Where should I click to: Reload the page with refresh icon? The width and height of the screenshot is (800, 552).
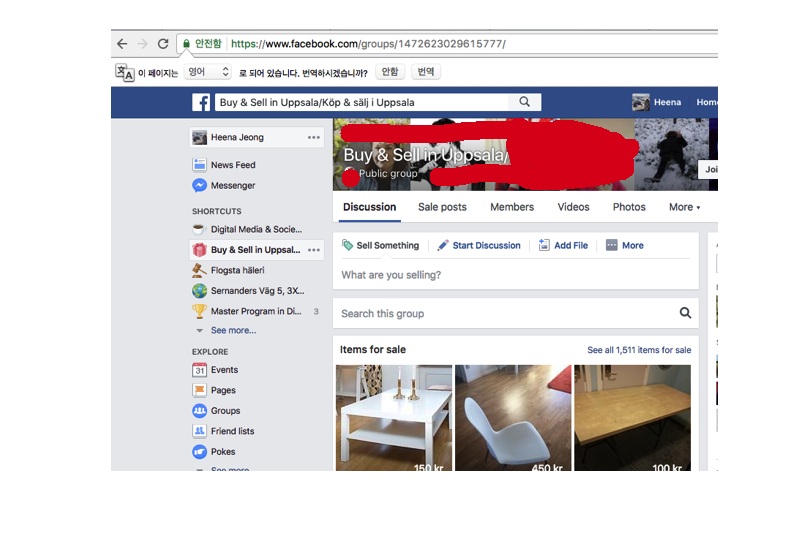163,44
